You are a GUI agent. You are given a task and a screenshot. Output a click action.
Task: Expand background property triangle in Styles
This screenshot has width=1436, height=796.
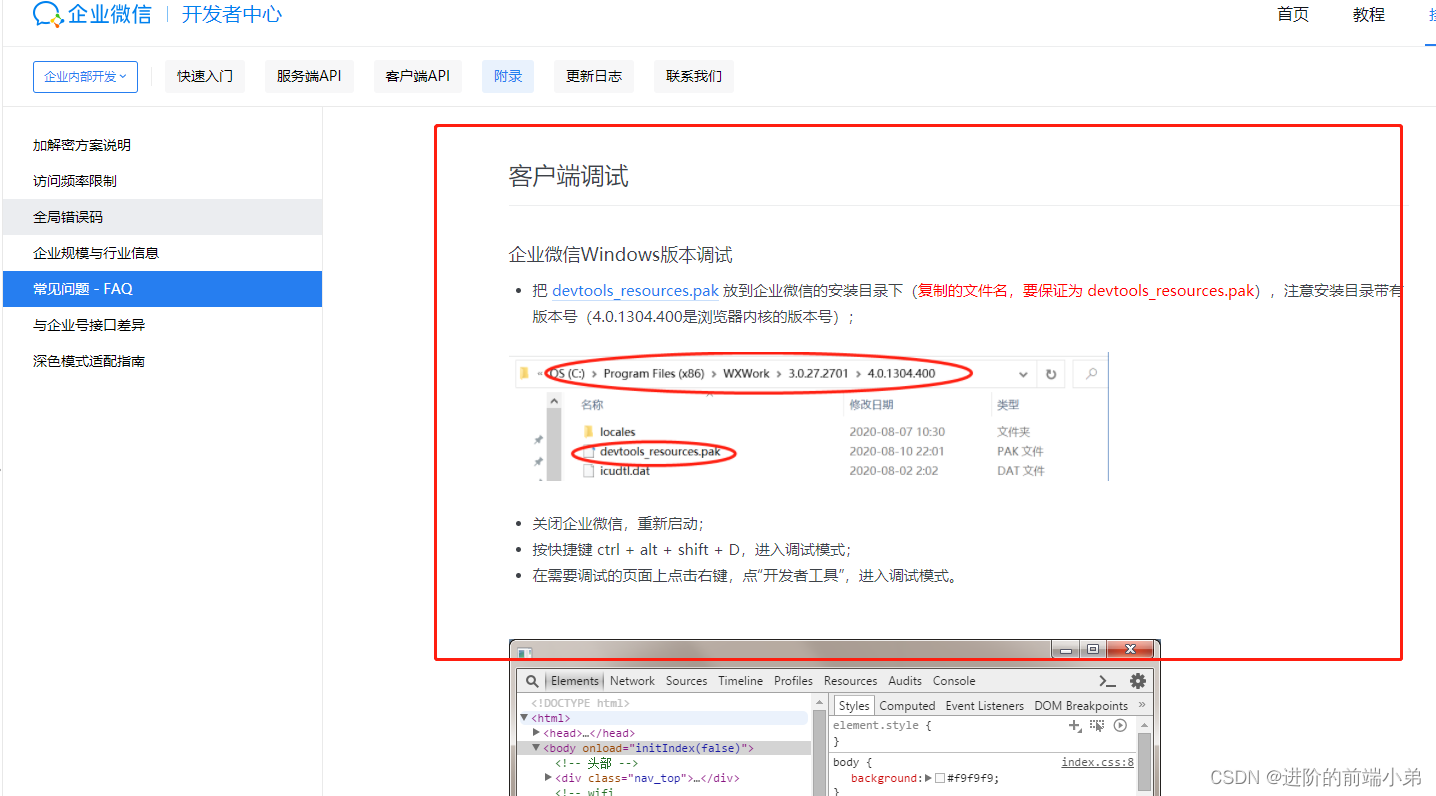coord(928,778)
